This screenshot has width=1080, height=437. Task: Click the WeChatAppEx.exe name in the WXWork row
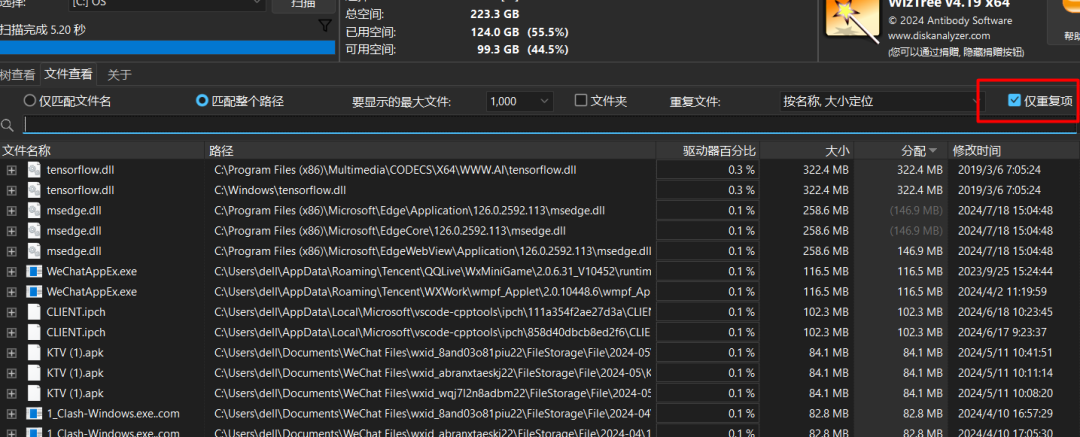pos(92,292)
